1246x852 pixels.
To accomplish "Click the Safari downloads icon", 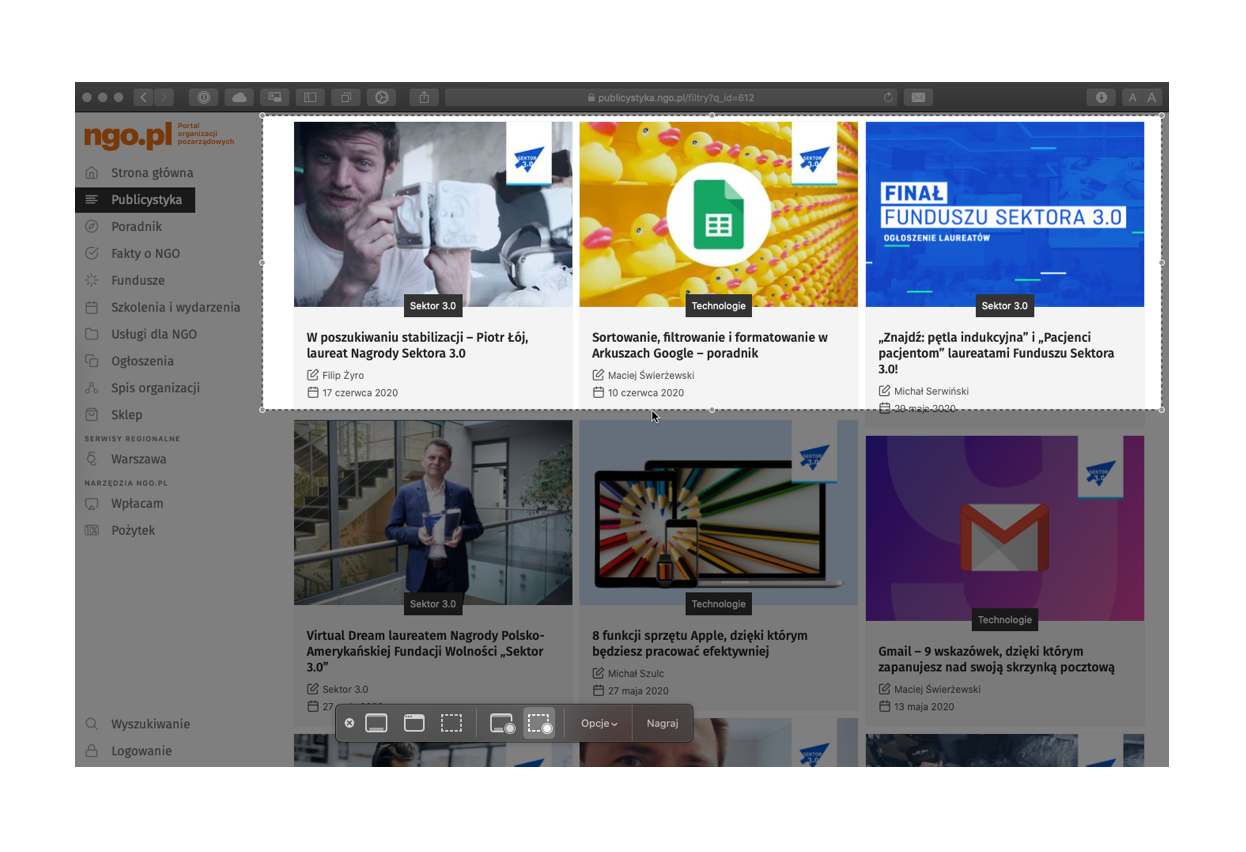I will [1101, 97].
